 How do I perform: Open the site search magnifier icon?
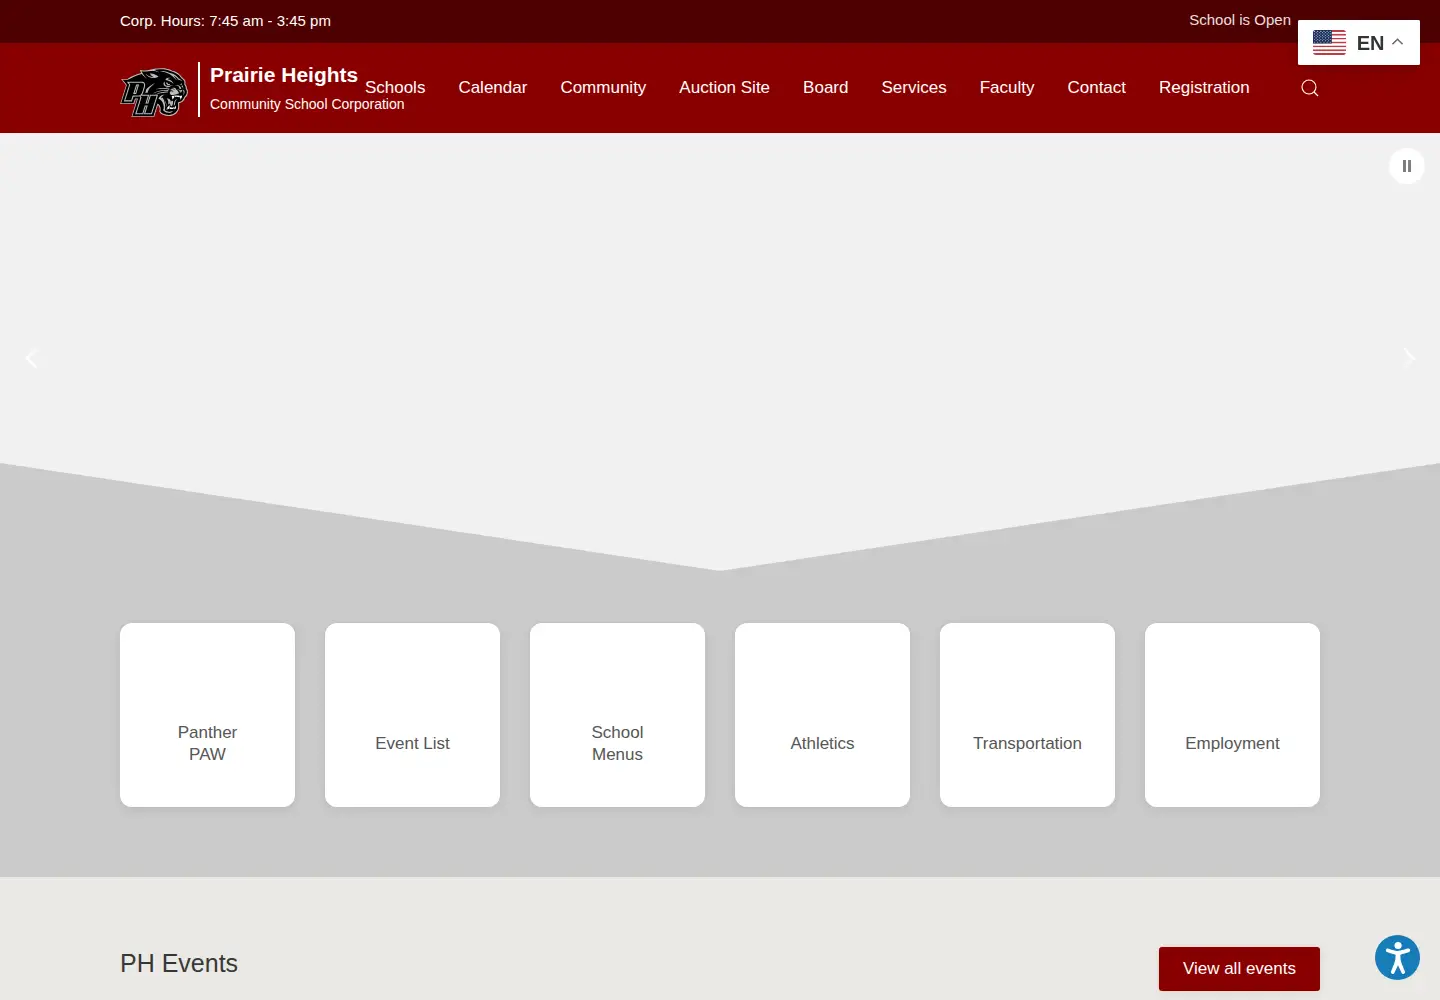pyautogui.click(x=1309, y=88)
